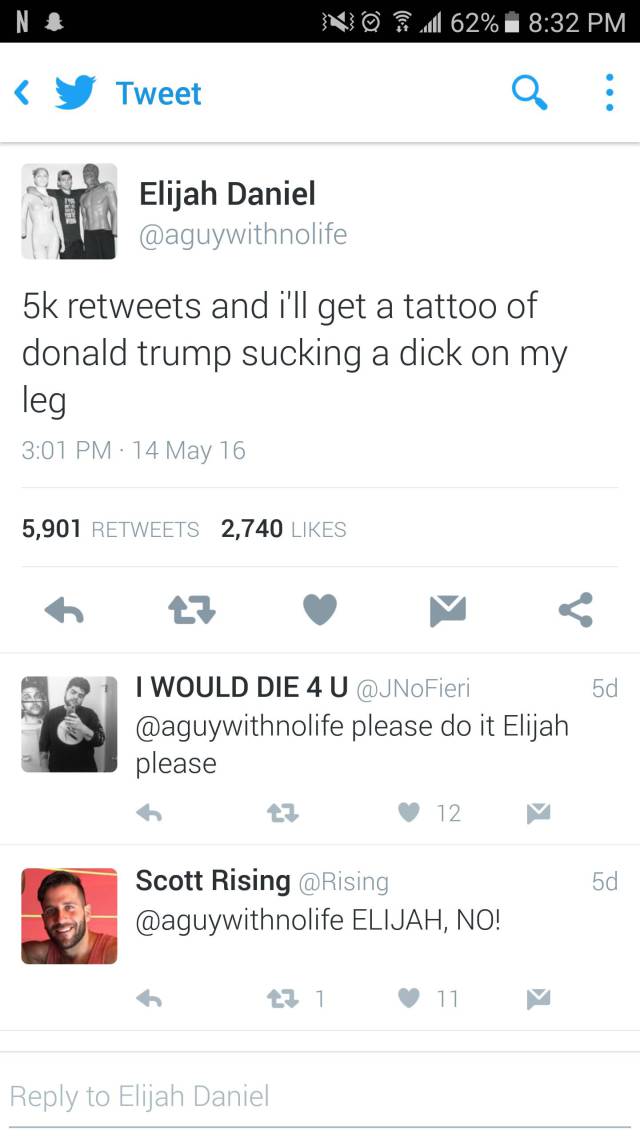View the 5,901 Retweets list
Screen dimensions: 640x1137
point(110,529)
